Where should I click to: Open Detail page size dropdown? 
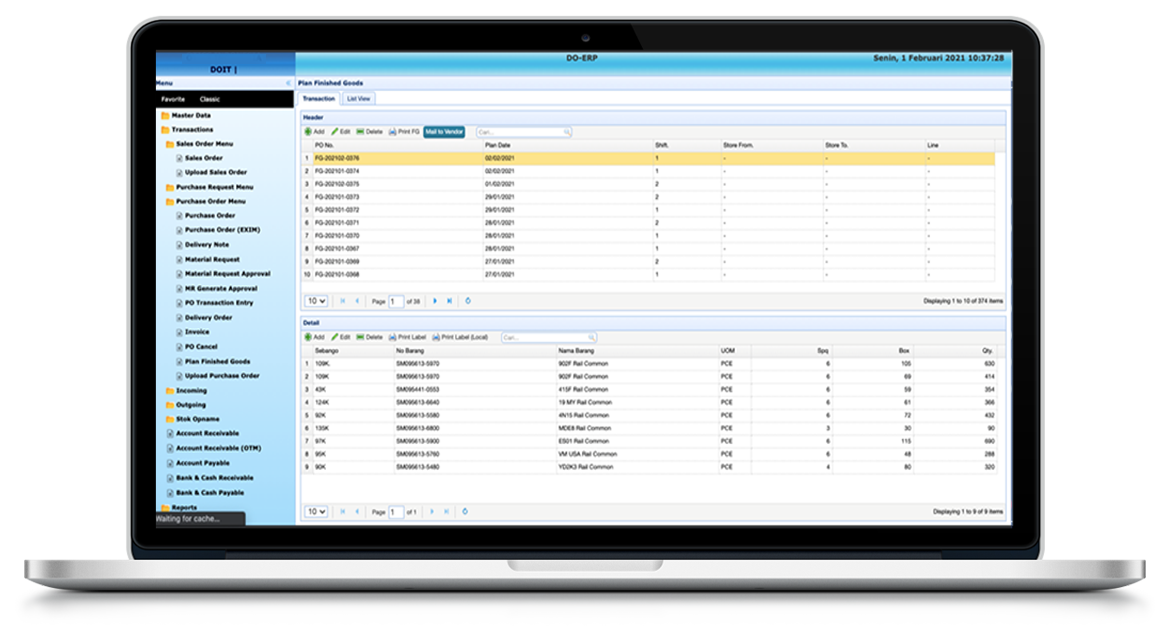click(316, 512)
